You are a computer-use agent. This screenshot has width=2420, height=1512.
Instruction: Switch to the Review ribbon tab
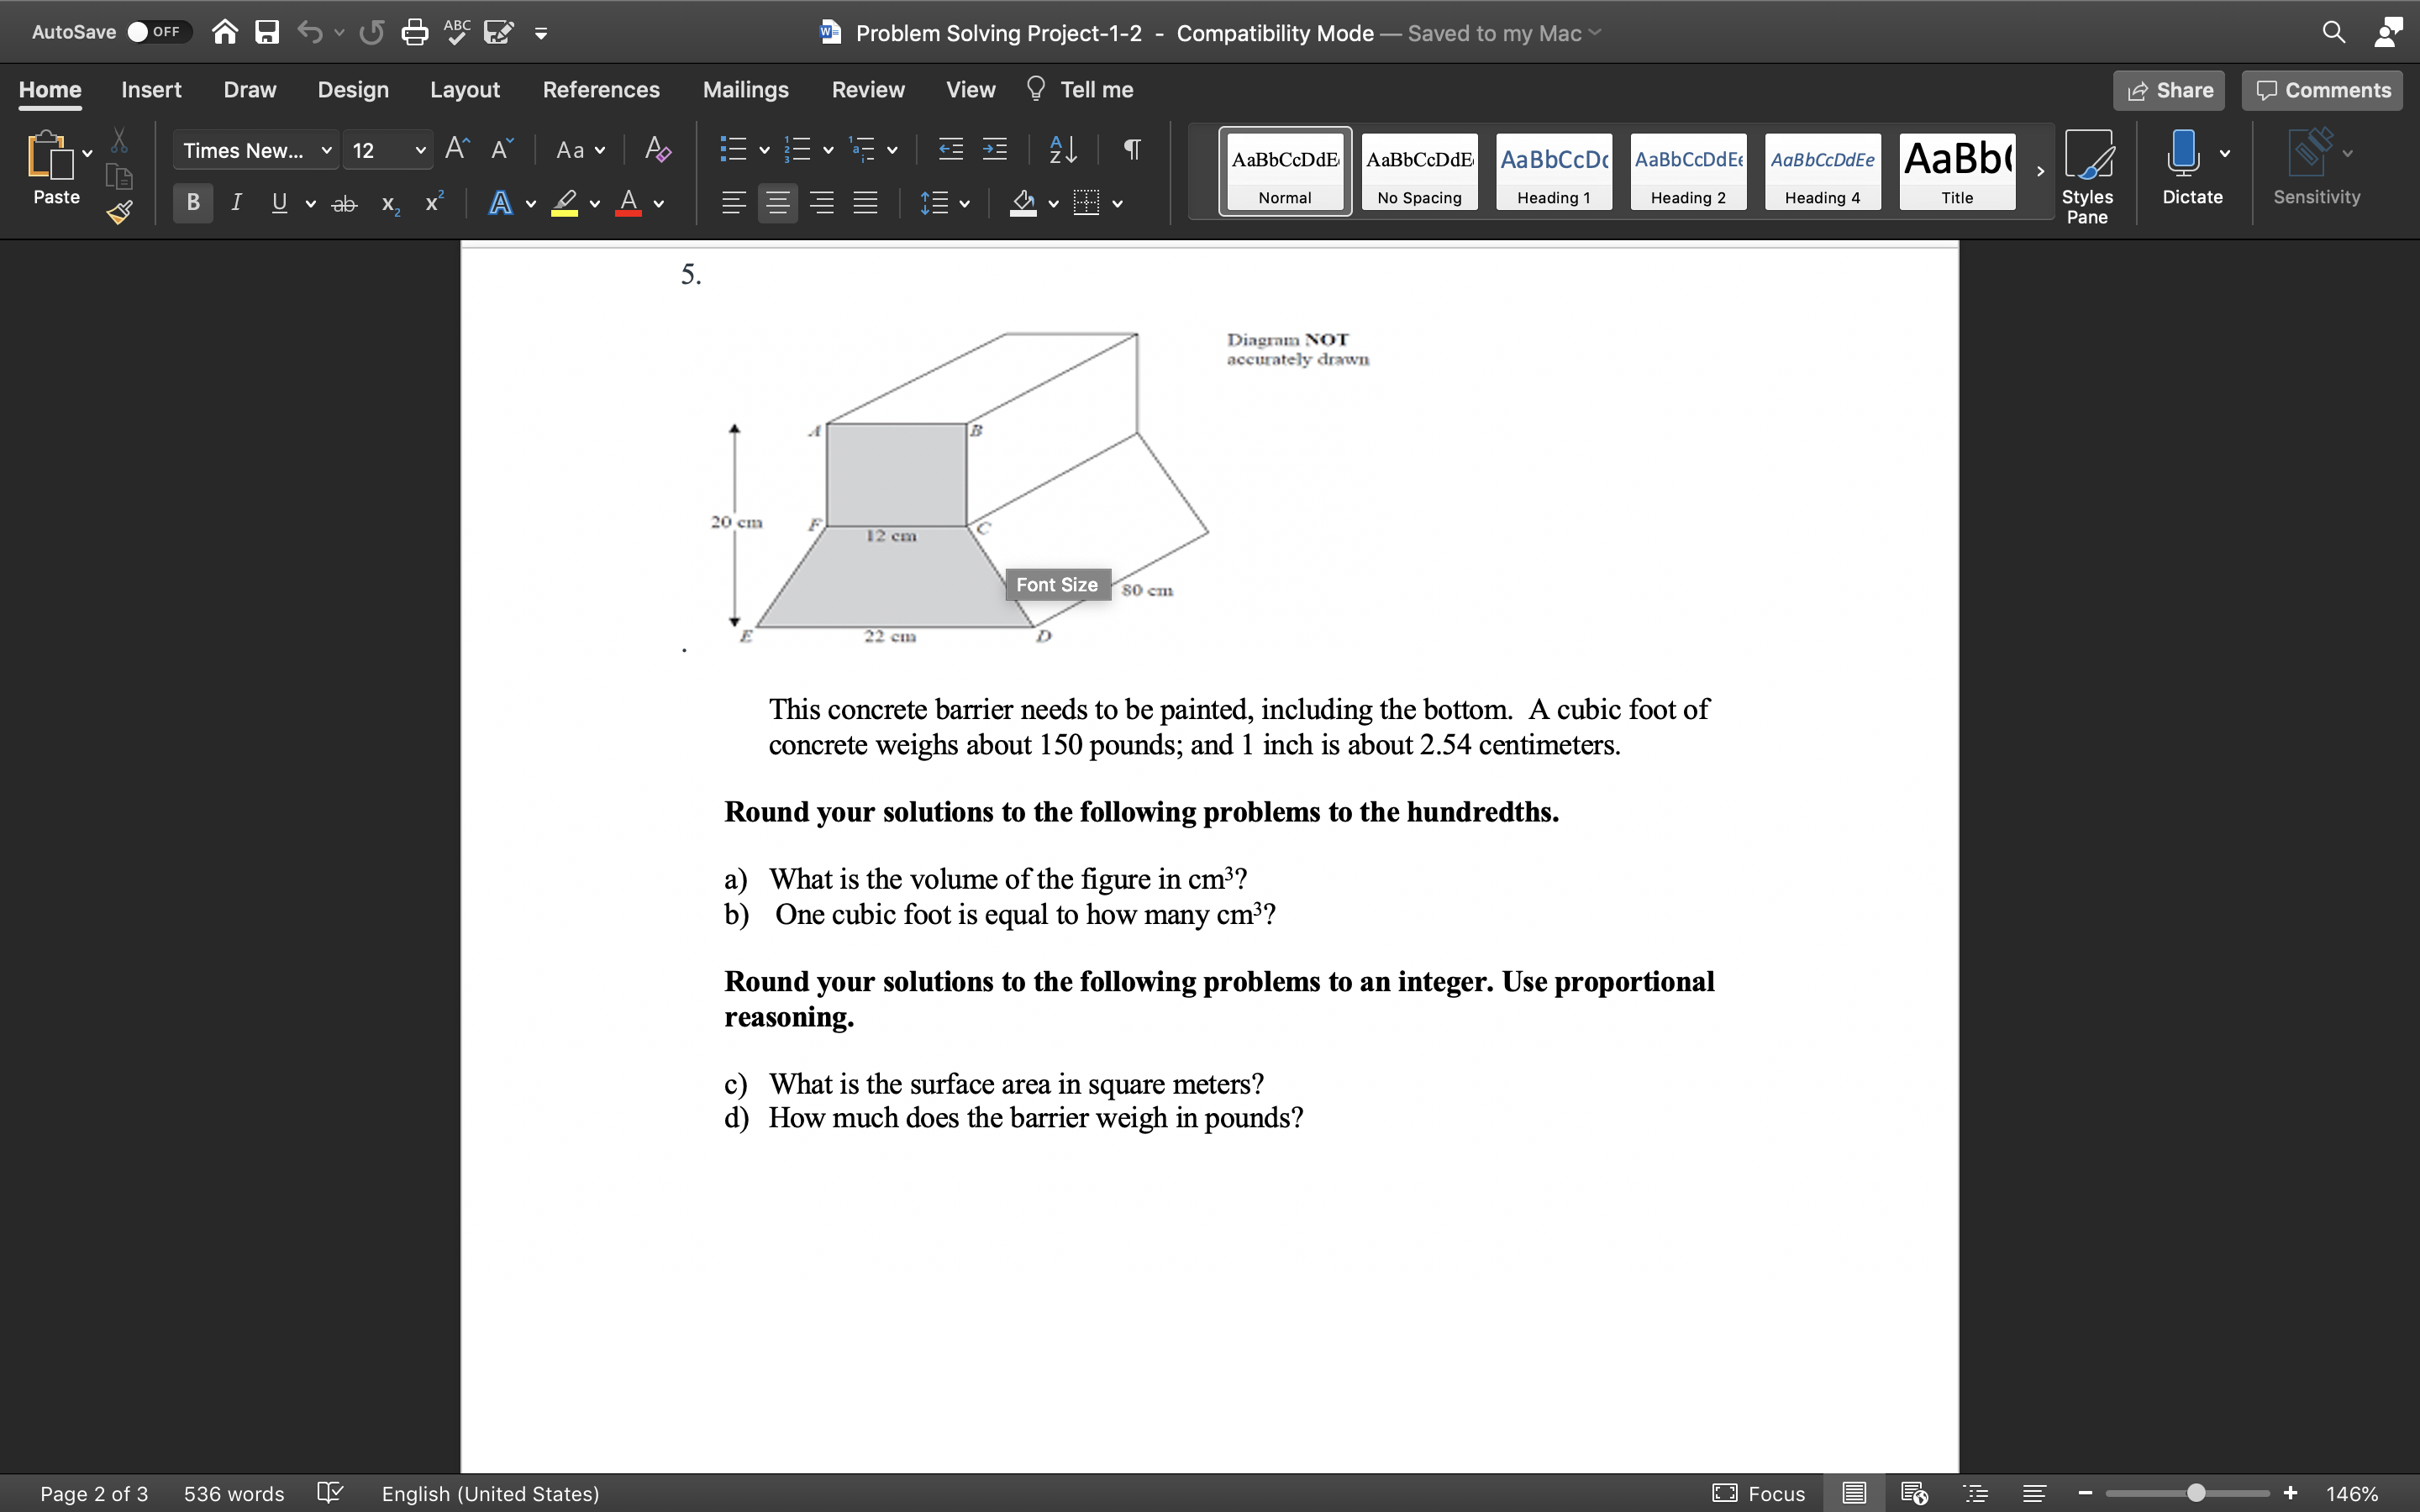click(866, 89)
